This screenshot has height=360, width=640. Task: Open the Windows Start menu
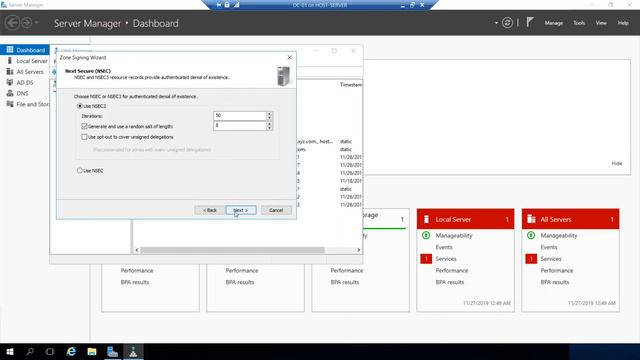click(10, 351)
